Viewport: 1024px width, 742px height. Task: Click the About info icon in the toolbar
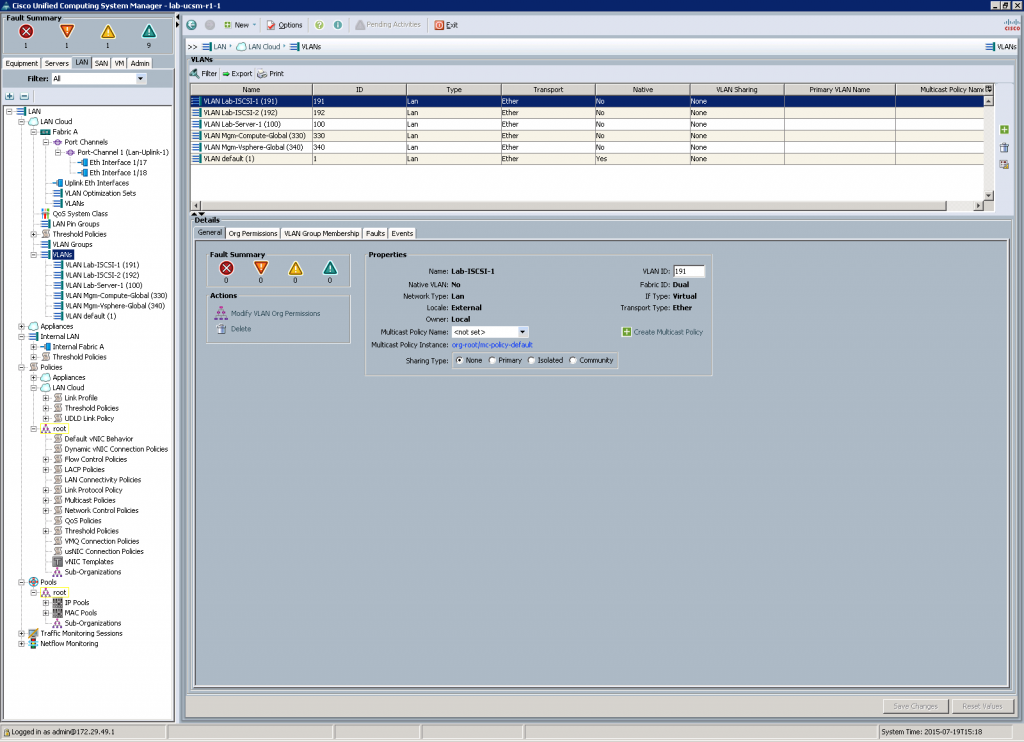click(x=338, y=25)
